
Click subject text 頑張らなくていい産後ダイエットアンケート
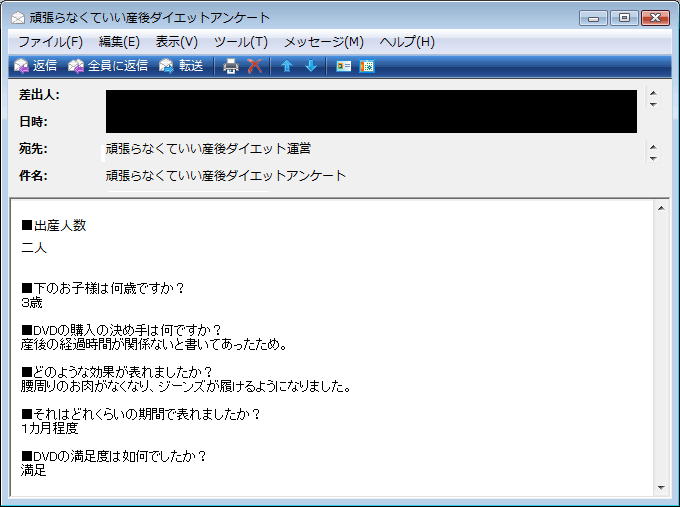226,176
